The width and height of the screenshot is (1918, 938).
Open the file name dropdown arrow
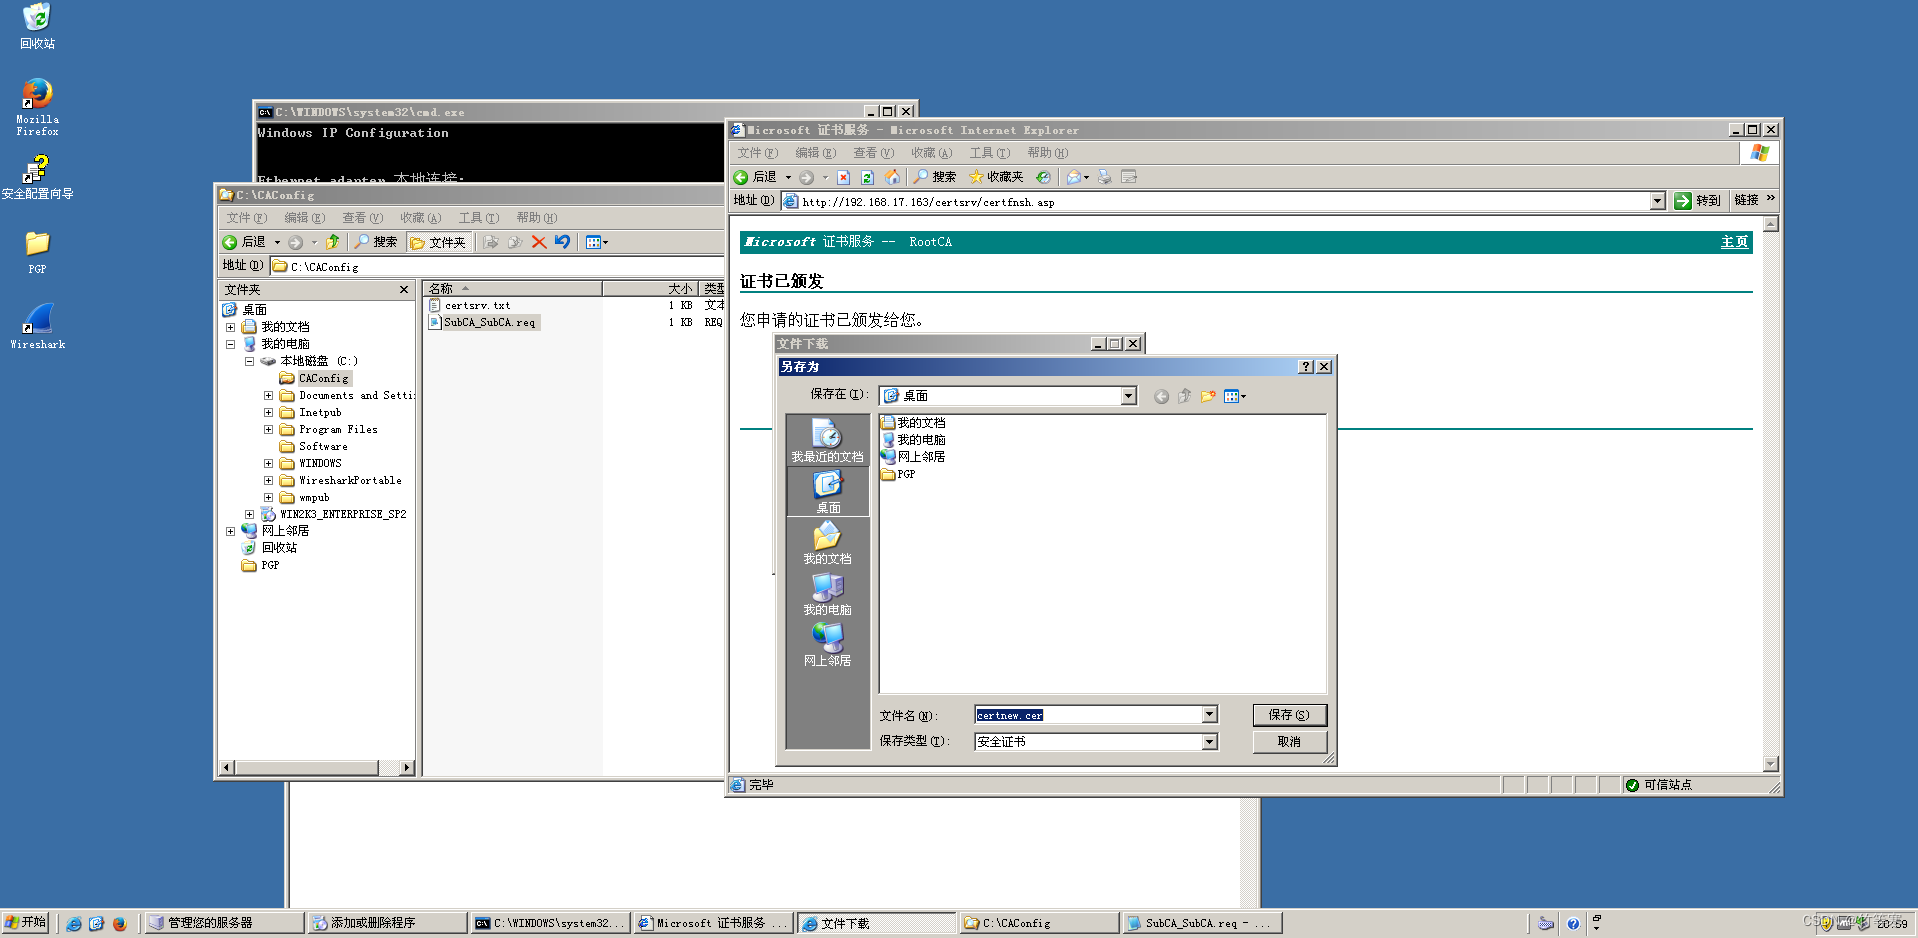[x=1209, y=715]
